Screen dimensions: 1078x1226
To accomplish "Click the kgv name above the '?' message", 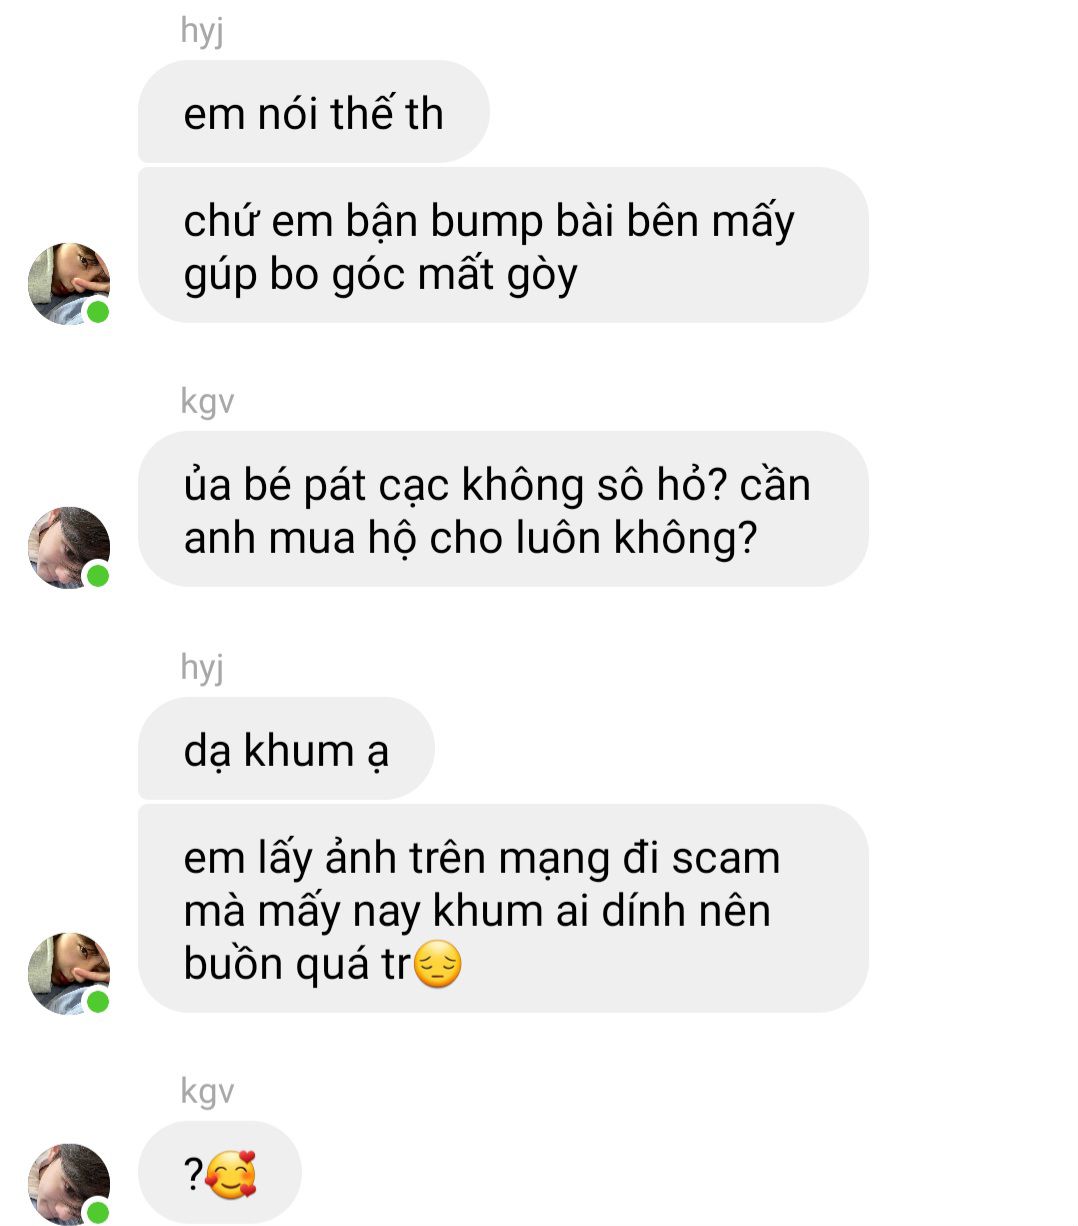I will tap(207, 1091).
